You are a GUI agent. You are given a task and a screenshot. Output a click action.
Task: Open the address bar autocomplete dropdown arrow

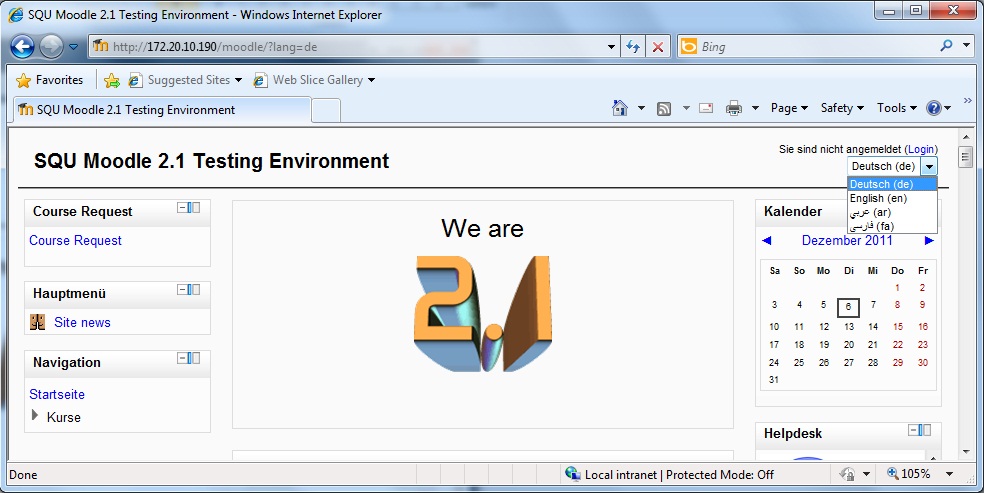[x=611, y=47]
